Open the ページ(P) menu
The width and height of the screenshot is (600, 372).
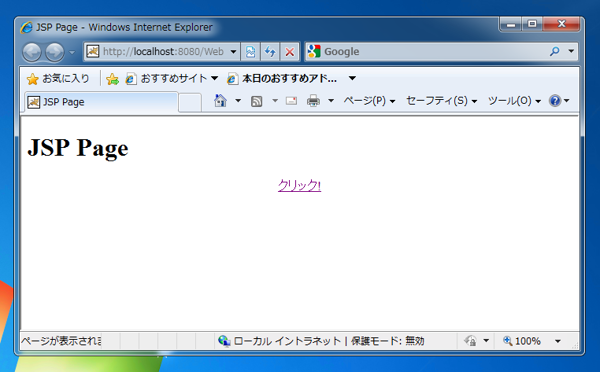tap(369, 101)
